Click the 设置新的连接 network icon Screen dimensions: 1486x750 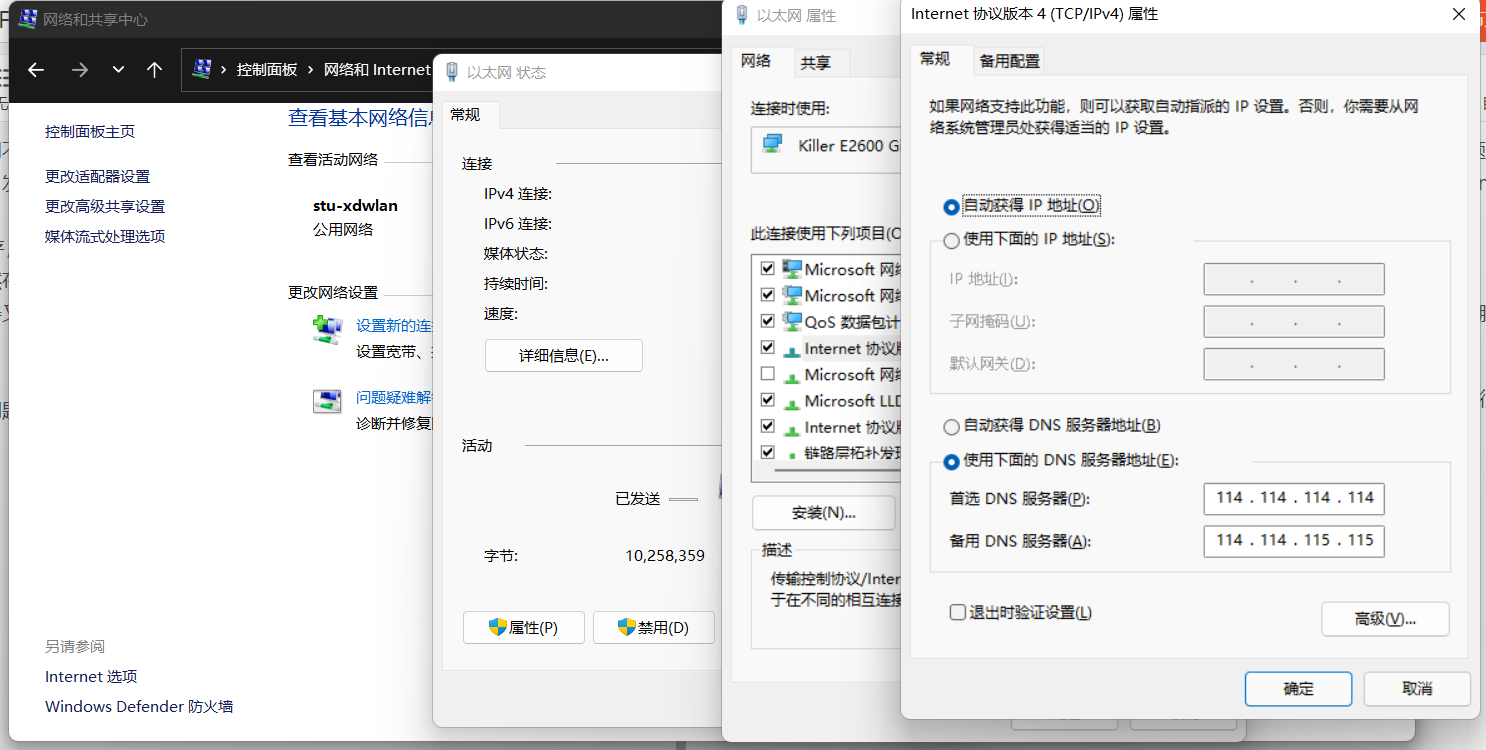327,329
